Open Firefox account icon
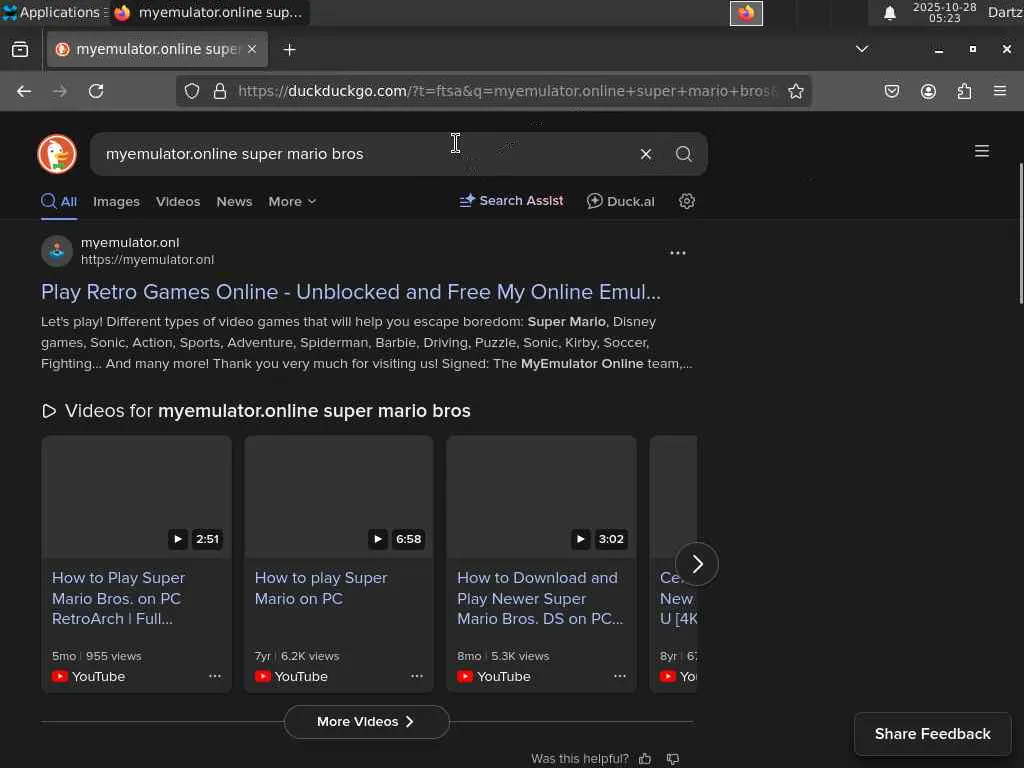The width and height of the screenshot is (1024, 768). click(x=928, y=91)
